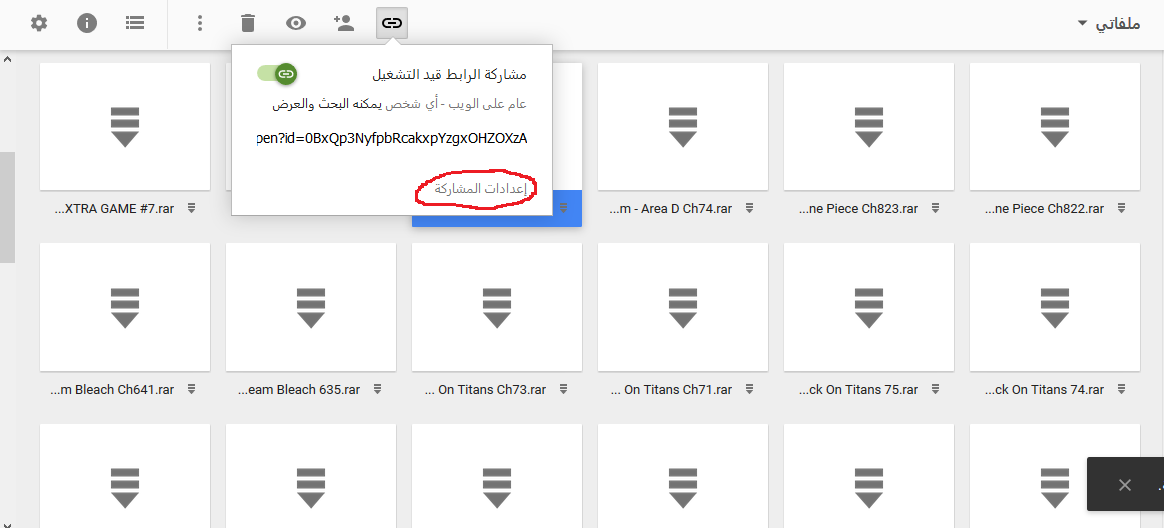Open إعدادات المشاركة sharing settings
This screenshot has height=528, width=1164.
click(476, 188)
